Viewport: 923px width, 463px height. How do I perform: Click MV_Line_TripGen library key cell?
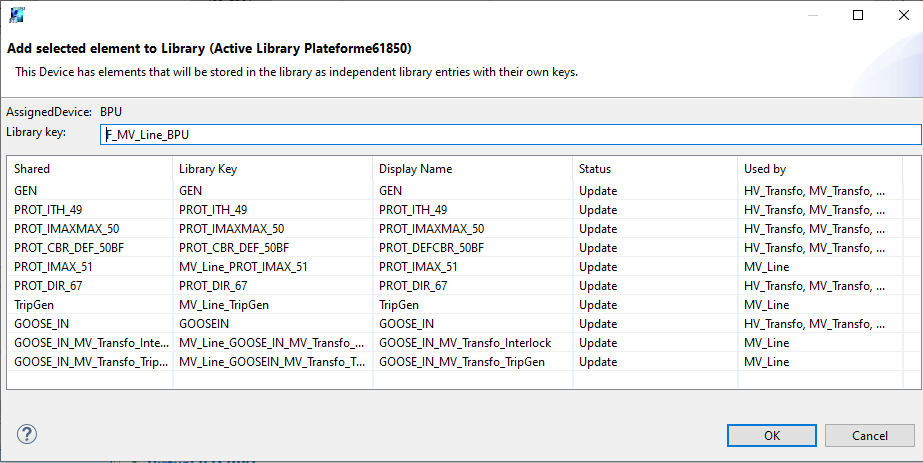point(224,305)
